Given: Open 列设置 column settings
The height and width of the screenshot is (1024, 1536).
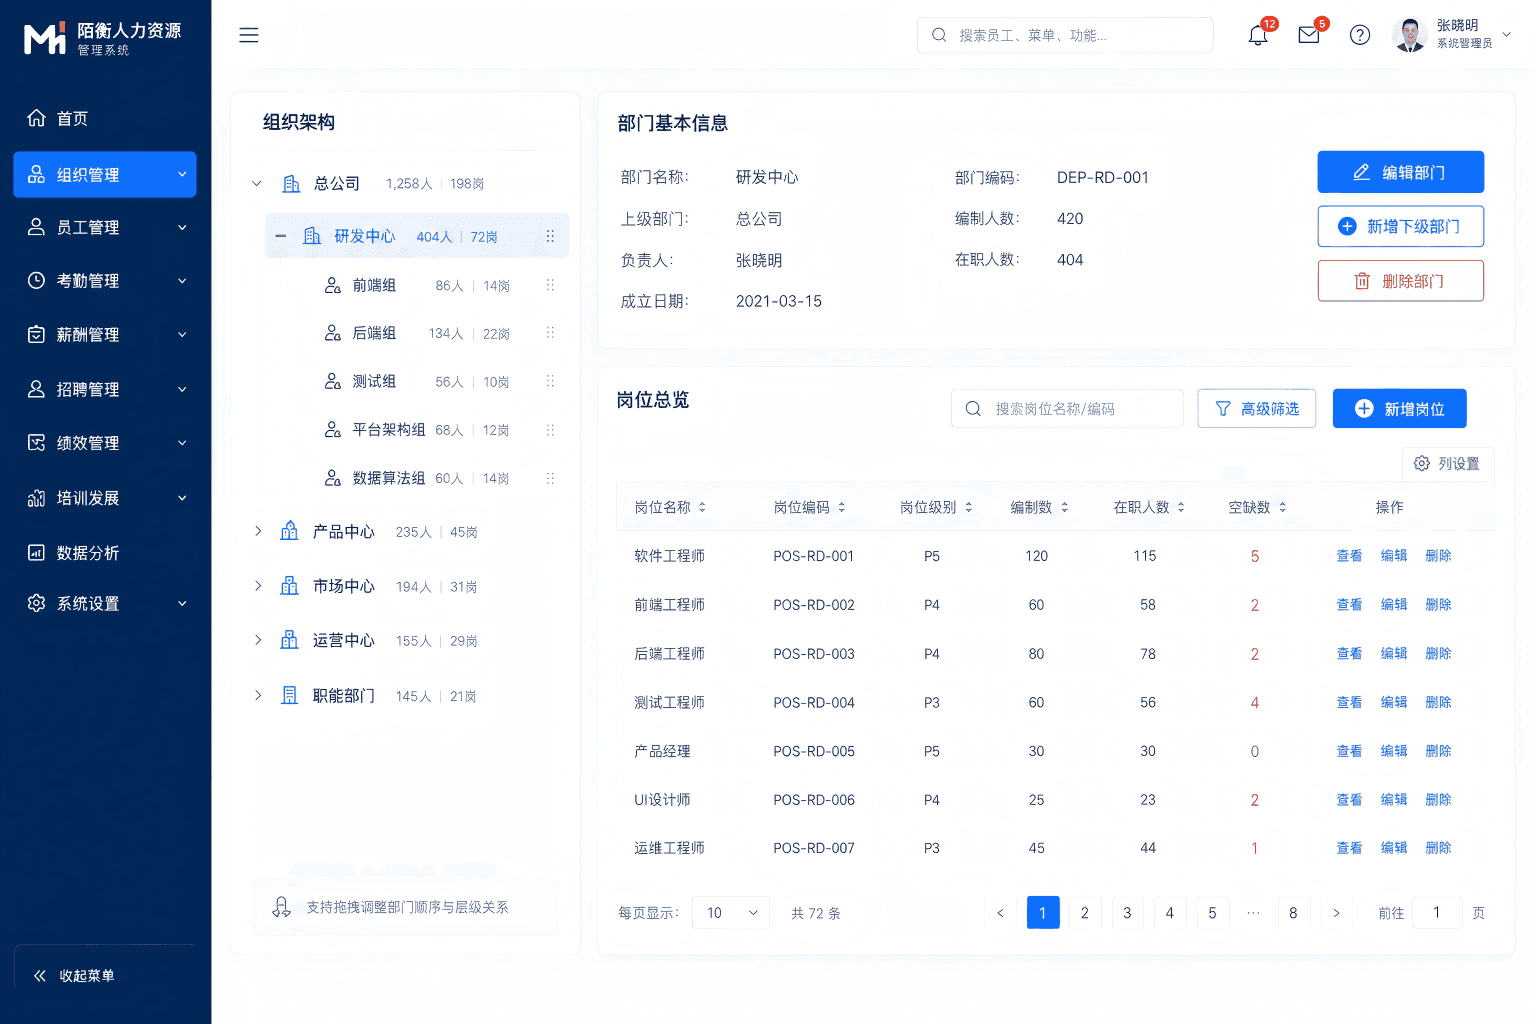Looking at the screenshot, I should (1448, 464).
